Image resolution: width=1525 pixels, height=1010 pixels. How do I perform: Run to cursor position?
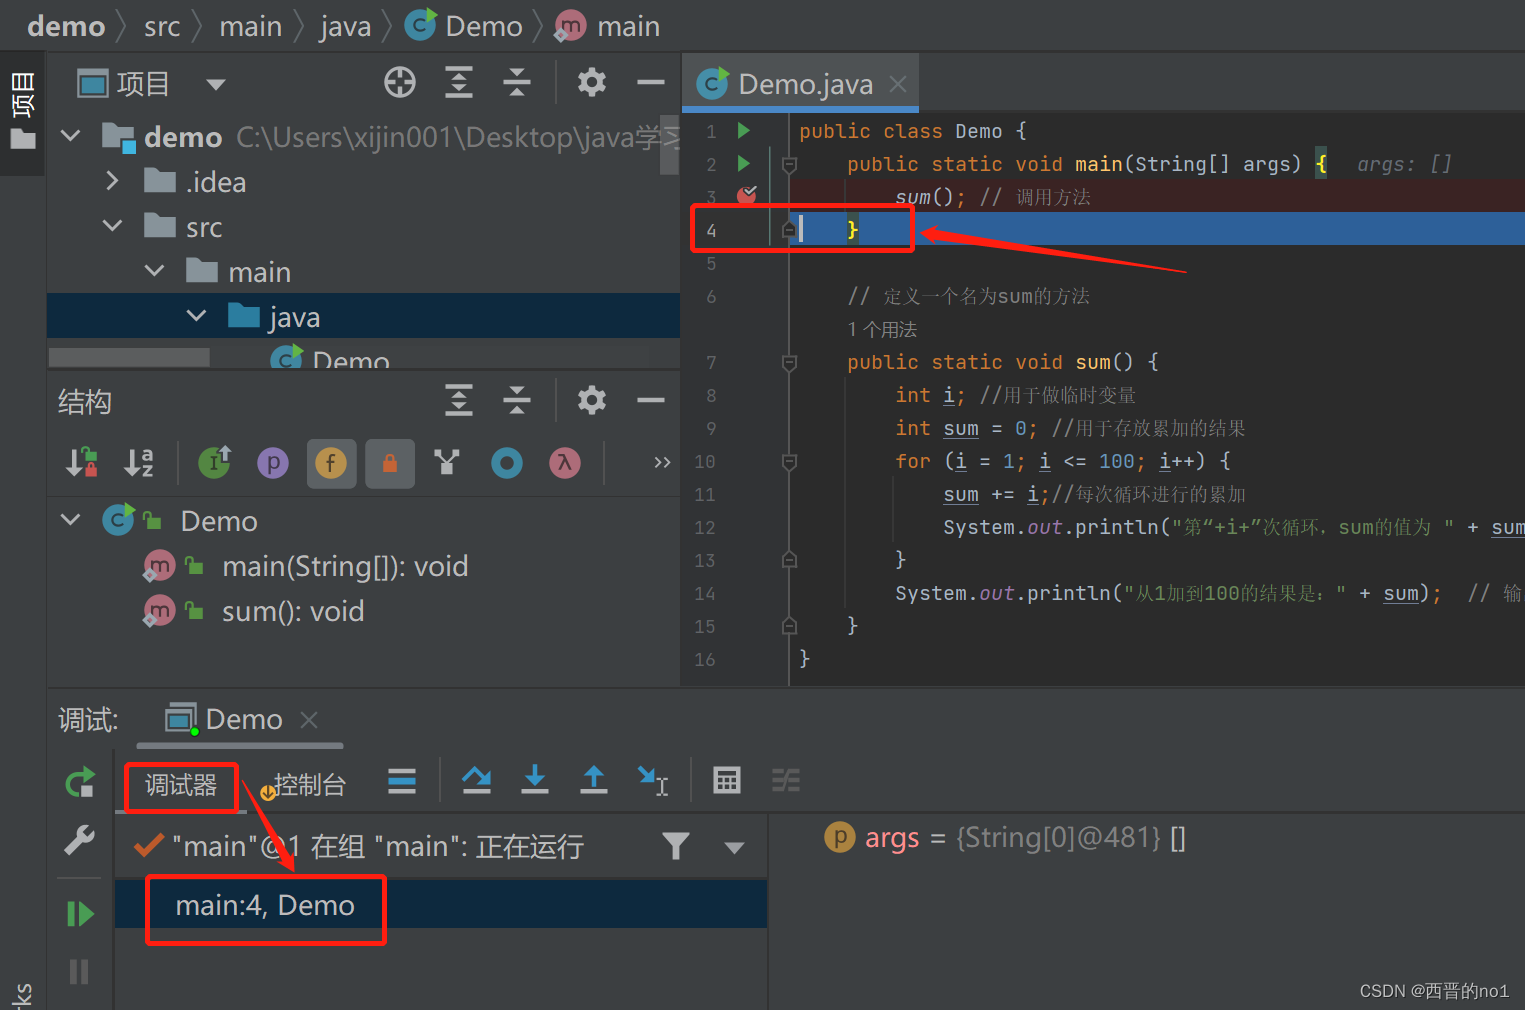pyautogui.click(x=653, y=781)
